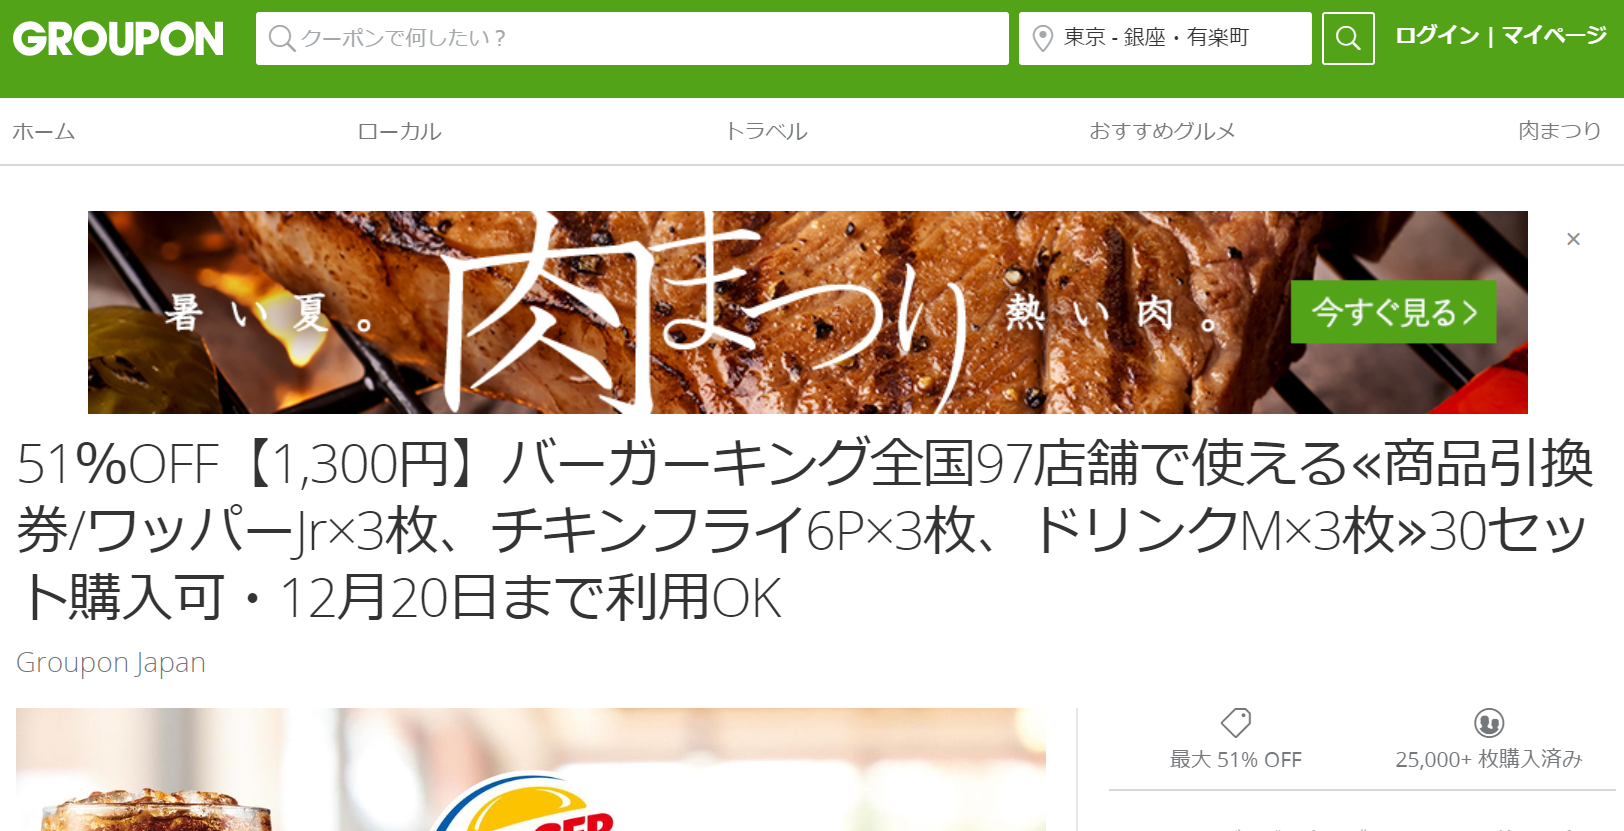Open the おすすめグルメ menu item
Screen dimensions: 1624x831
click(x=1162, y=131)
